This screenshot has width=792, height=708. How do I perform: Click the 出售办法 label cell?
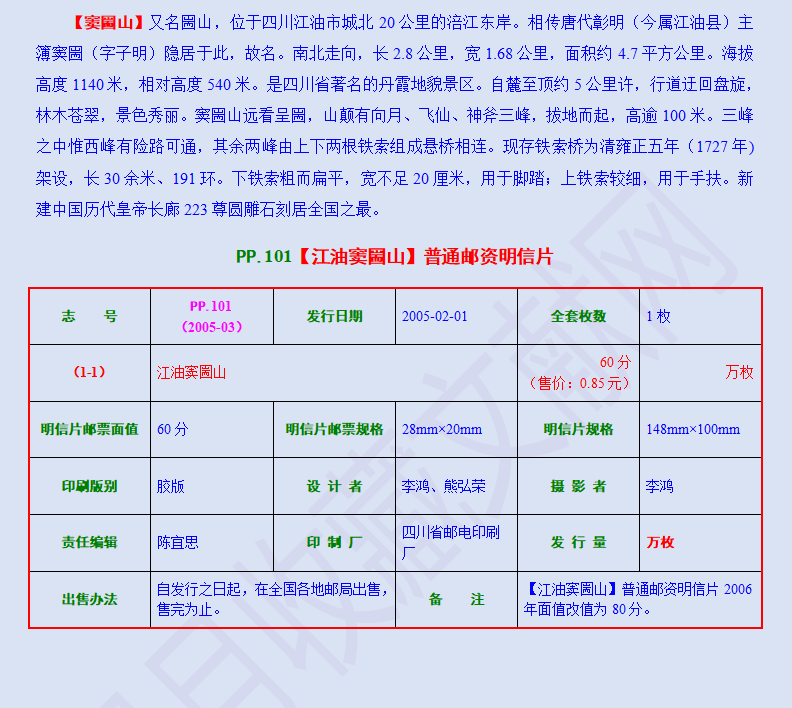[x=90, y=600]
